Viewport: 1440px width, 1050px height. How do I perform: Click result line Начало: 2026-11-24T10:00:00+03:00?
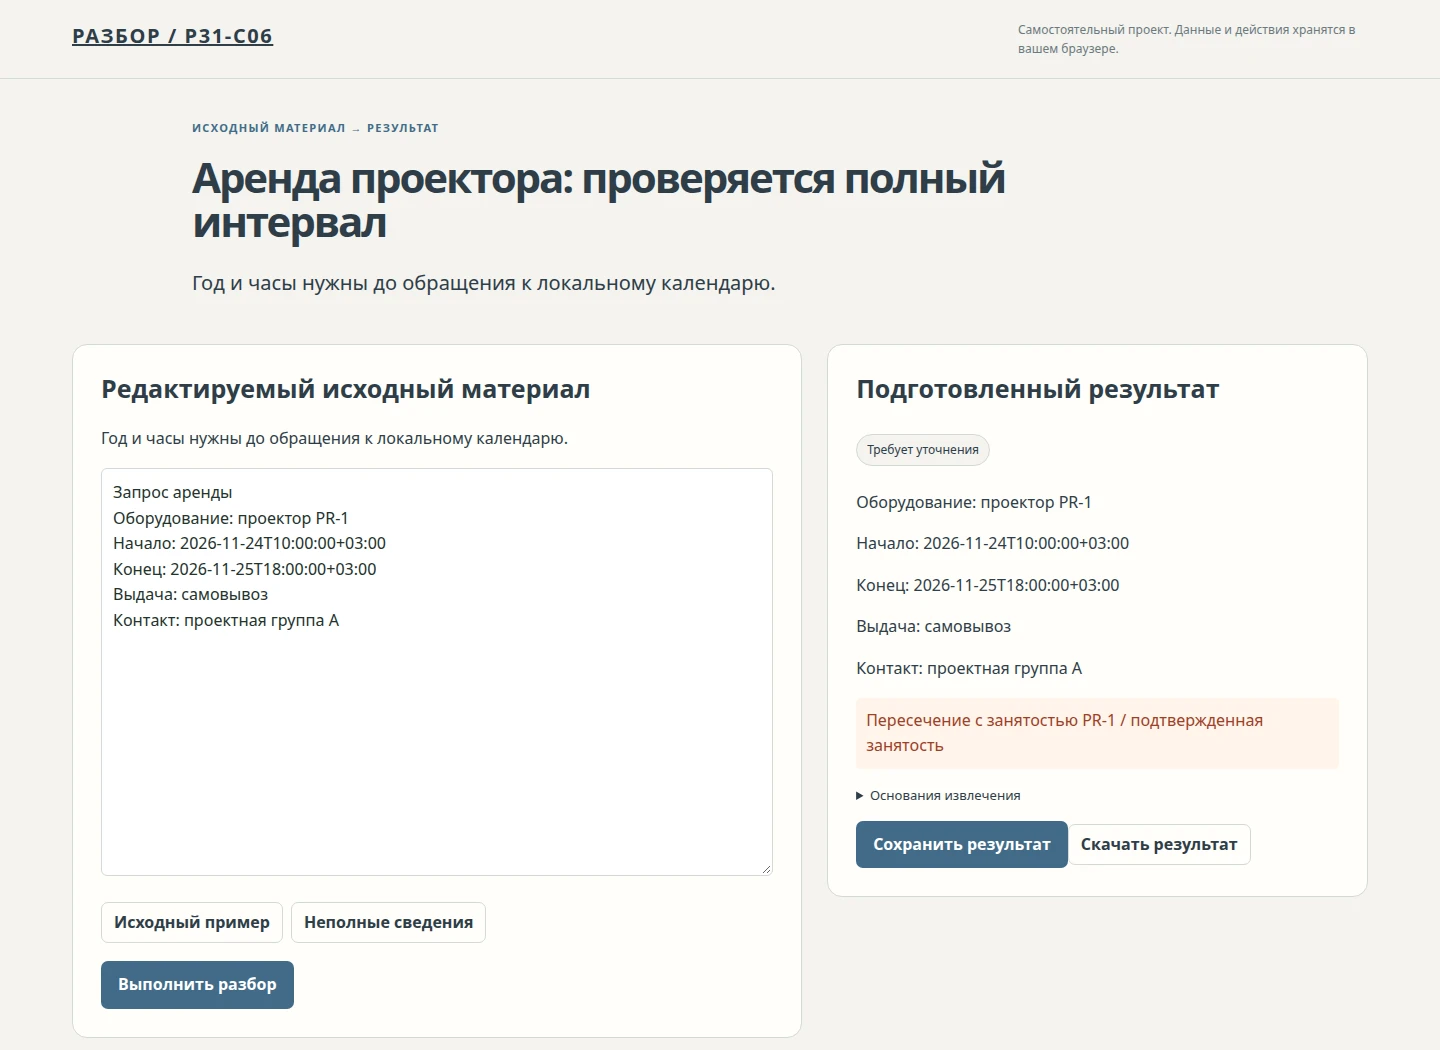click(x=992, y=543)
